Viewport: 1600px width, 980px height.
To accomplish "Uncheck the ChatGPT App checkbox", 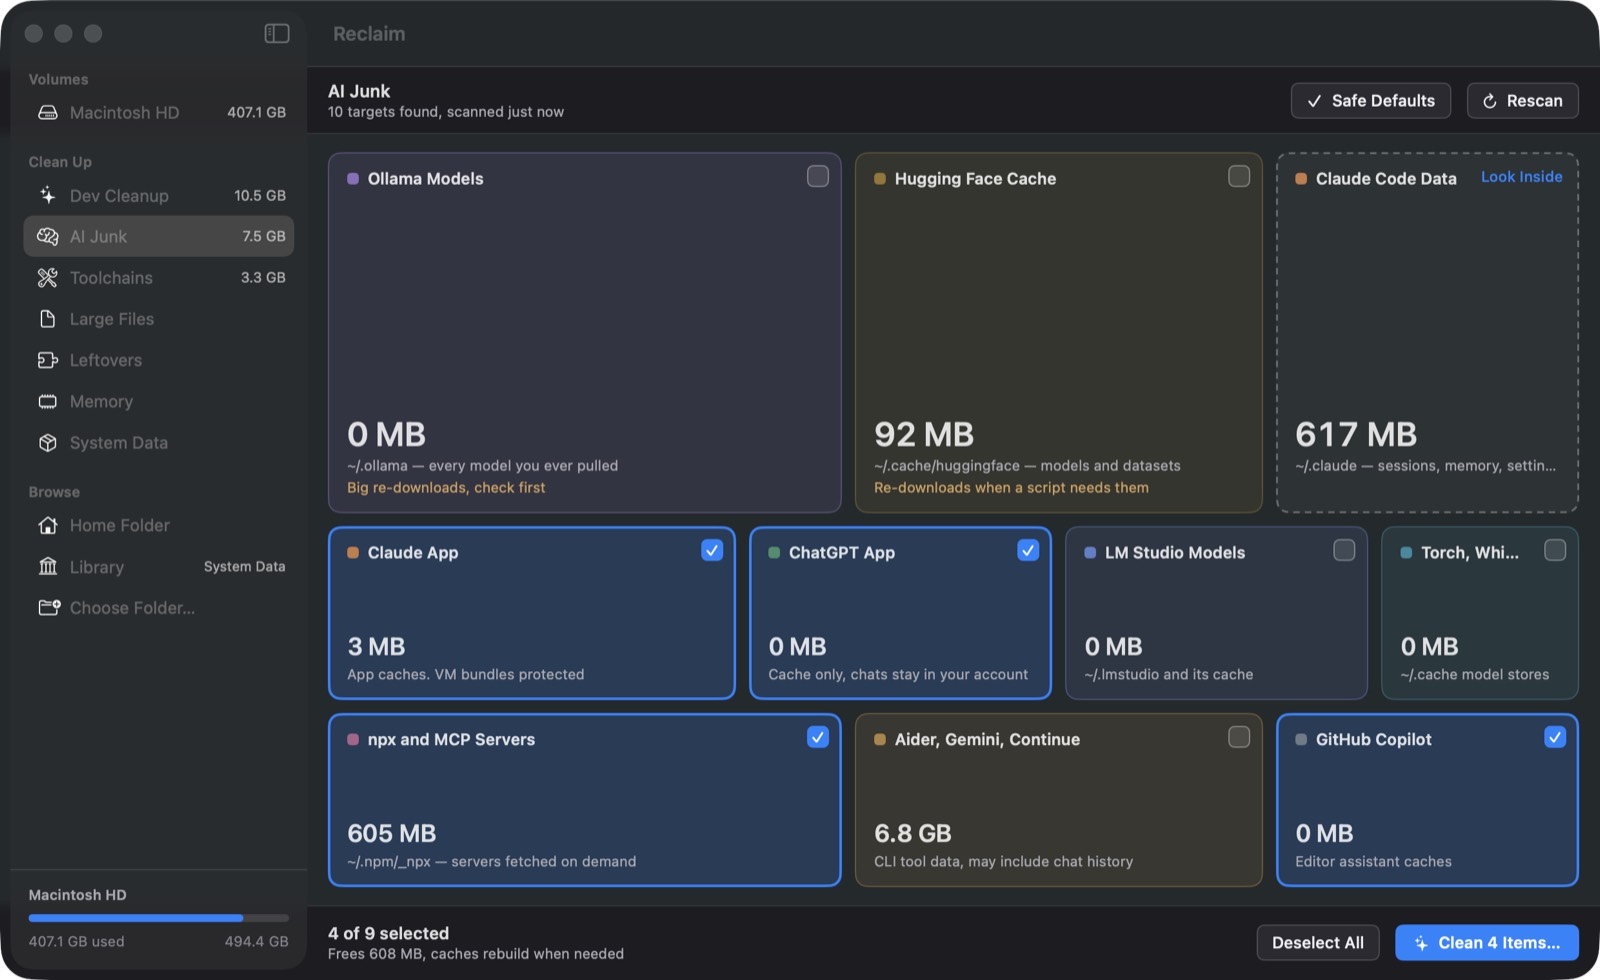I will (1028, 551).
